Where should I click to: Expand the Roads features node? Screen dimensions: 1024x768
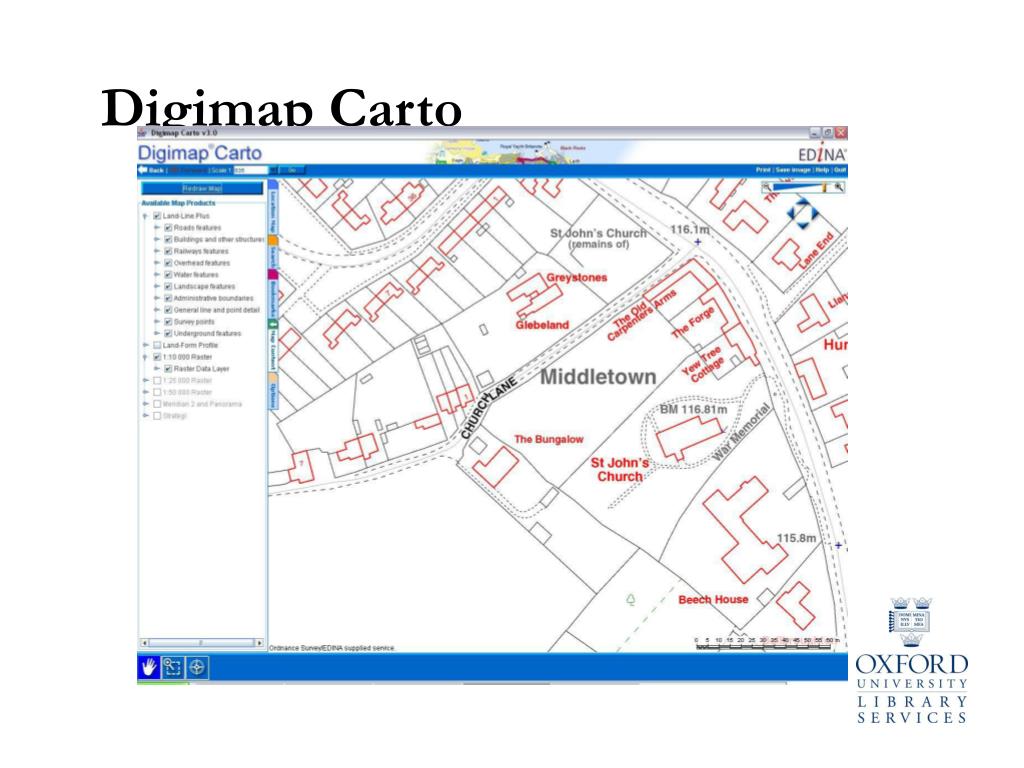pyautogui.click(x=157, y=228)
